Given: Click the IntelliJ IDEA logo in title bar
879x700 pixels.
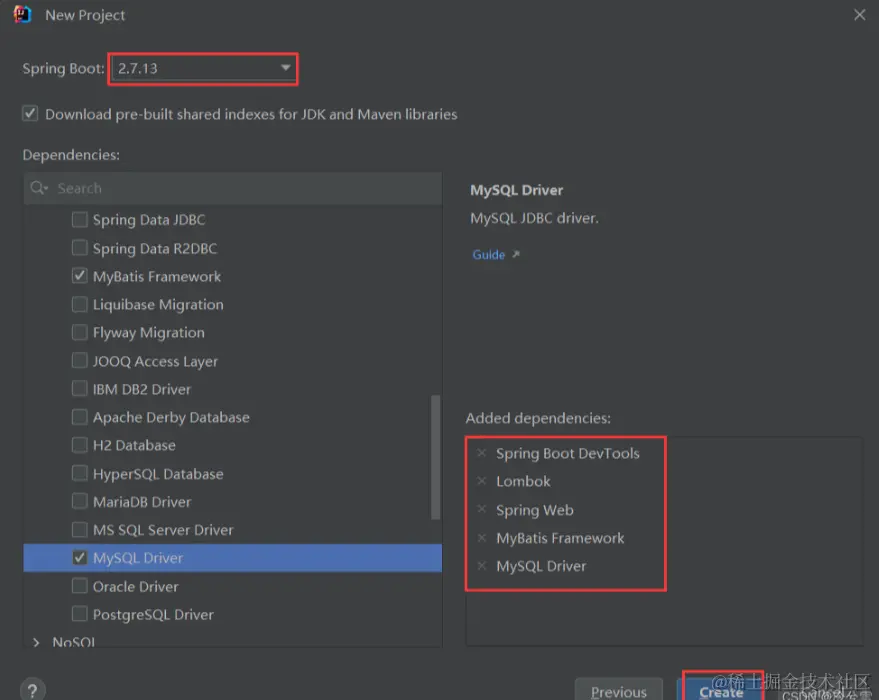Looking at the screenshot, I should pyautogui.click(x=21, y=15).
